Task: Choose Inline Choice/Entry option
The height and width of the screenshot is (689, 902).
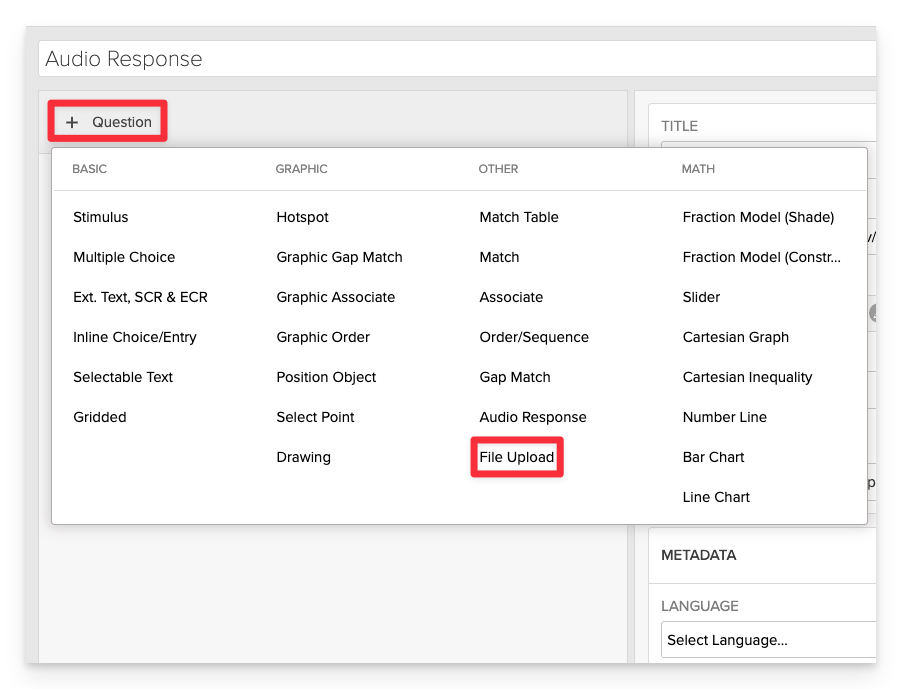Action: point(135,337)
